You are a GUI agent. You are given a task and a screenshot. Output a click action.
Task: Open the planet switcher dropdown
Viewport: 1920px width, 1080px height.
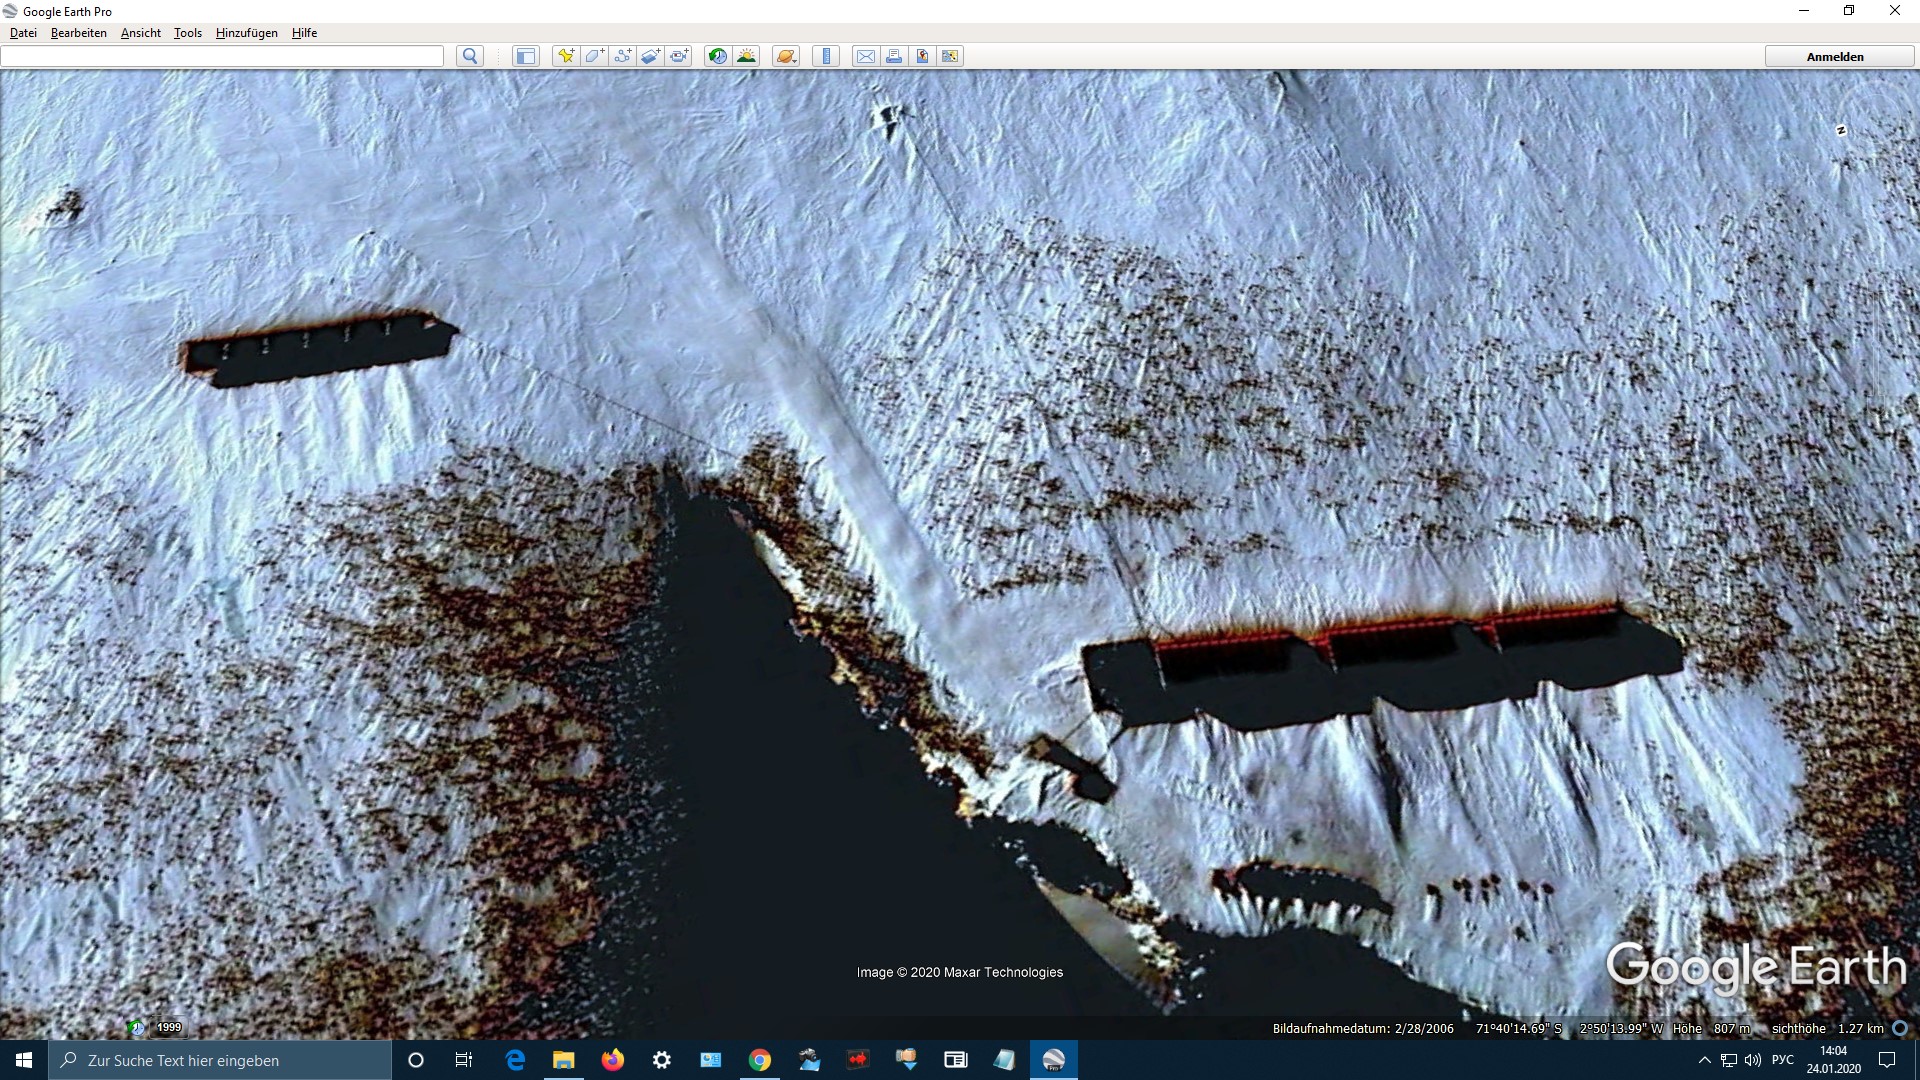(x=786, y=56)
